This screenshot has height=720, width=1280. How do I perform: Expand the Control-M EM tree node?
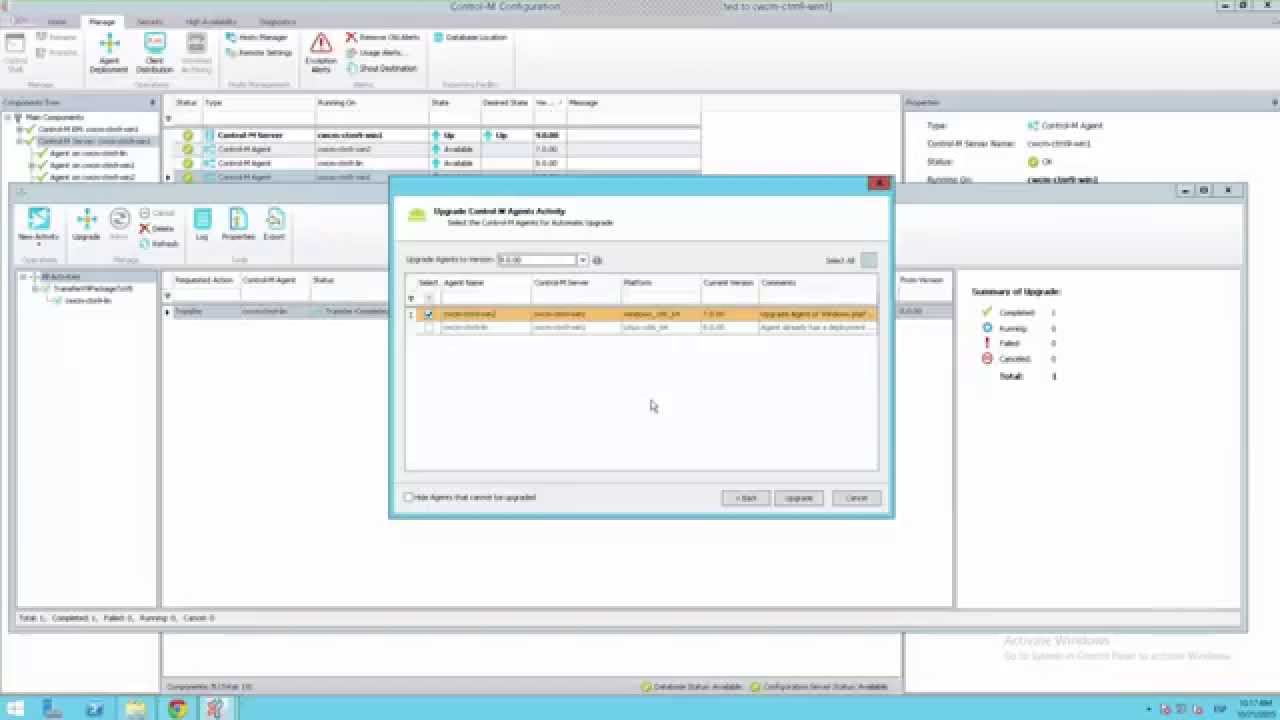[x=20, y=129]
